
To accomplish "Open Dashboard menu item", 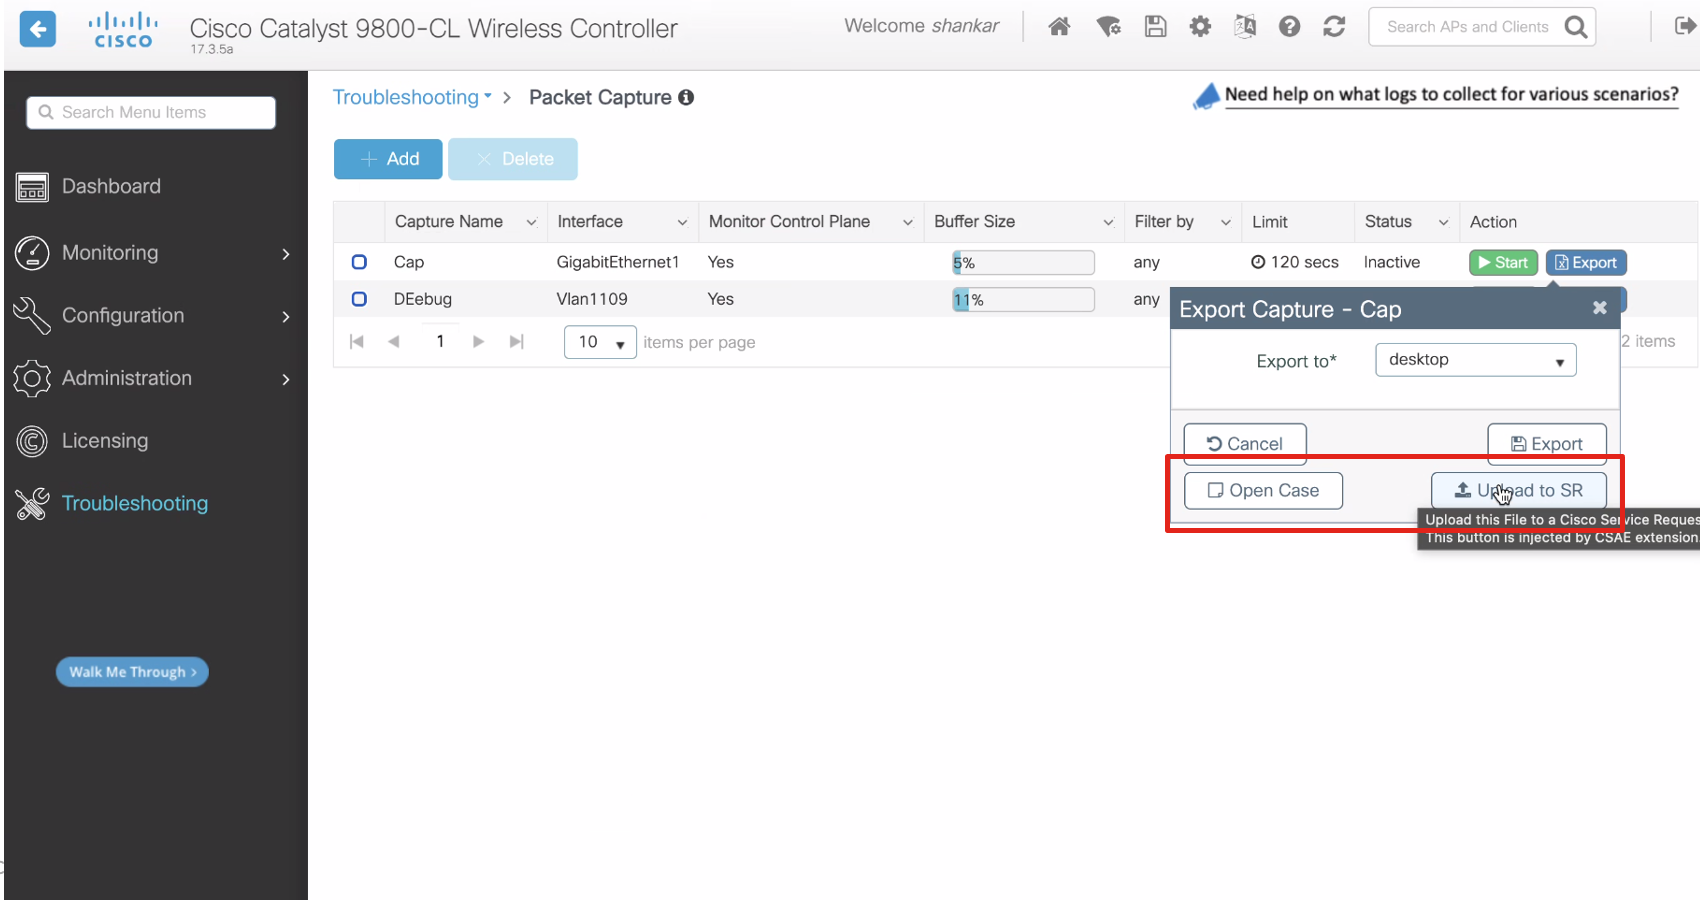I will point(111,187).
